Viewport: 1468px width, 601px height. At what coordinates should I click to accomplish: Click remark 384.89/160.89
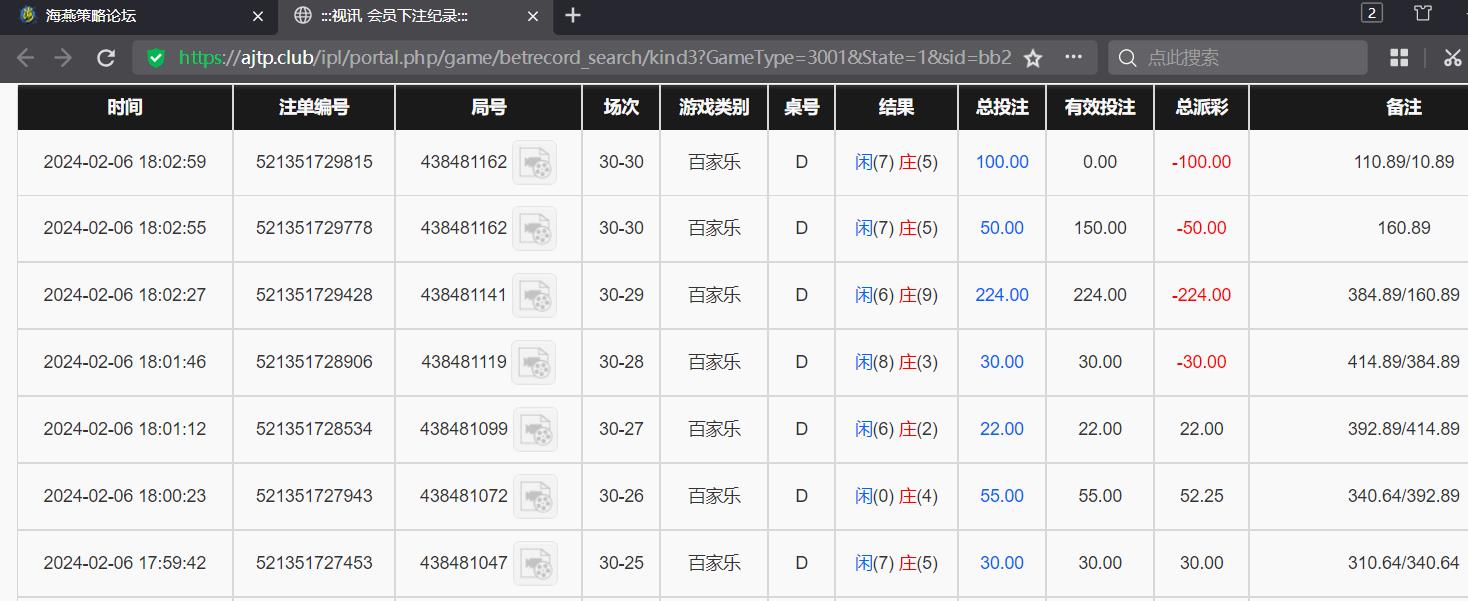(x=1404, y=295)
